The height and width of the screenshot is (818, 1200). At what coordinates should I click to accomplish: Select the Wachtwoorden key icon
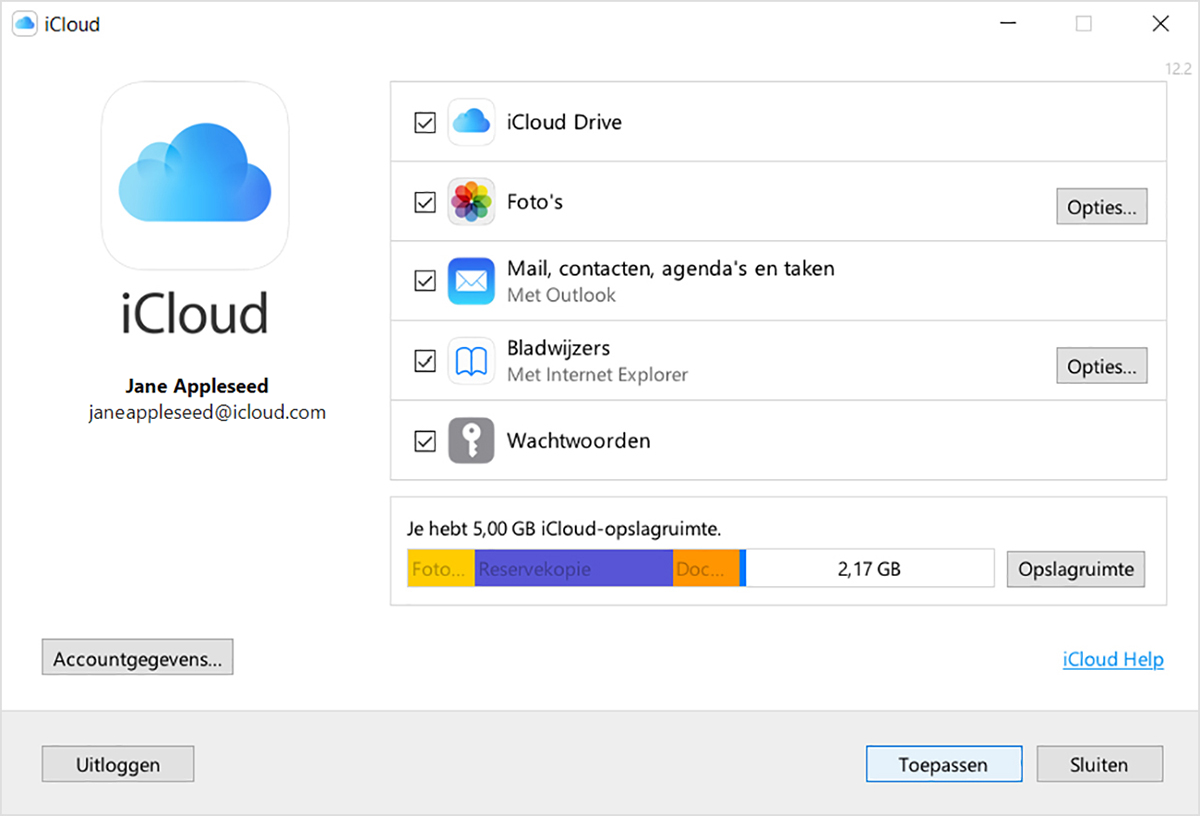[471, 440]
